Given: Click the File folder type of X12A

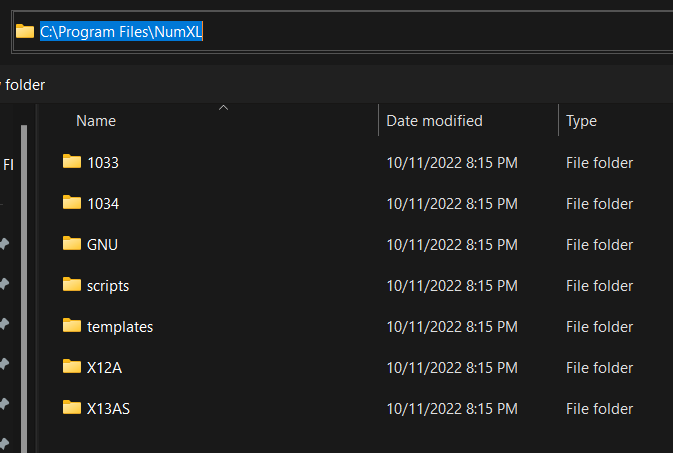Looking at the screenshot, I should point(599,368).
